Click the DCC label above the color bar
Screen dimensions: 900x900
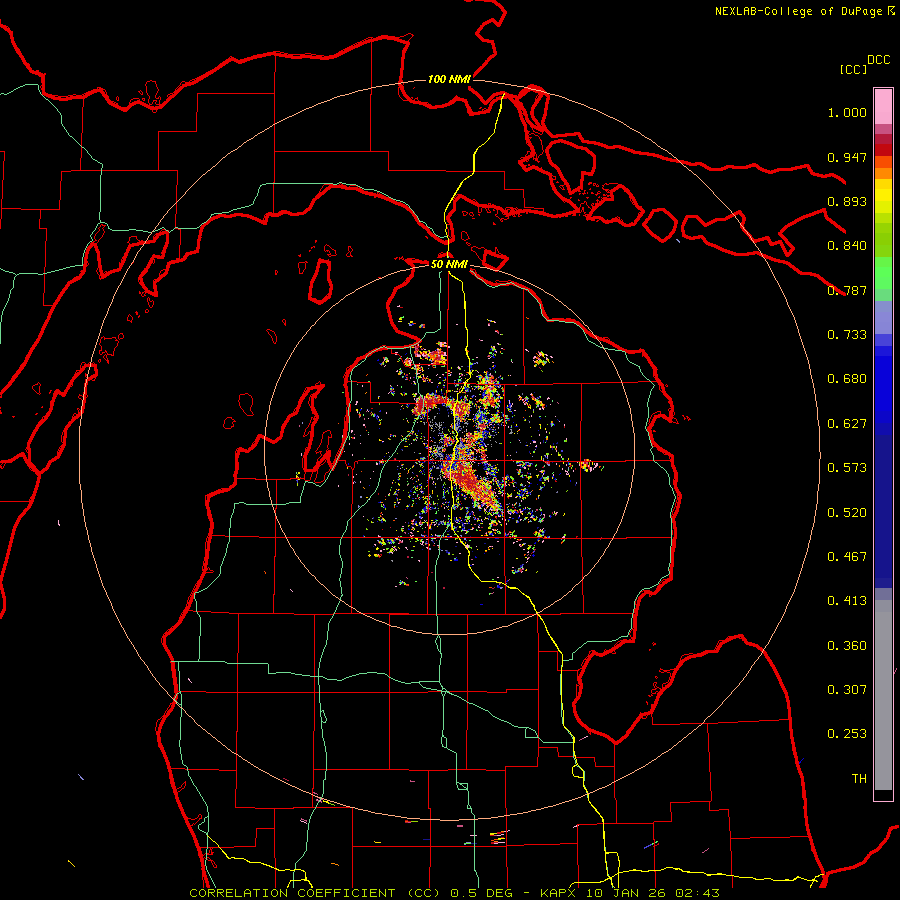[x=878, y=60]
